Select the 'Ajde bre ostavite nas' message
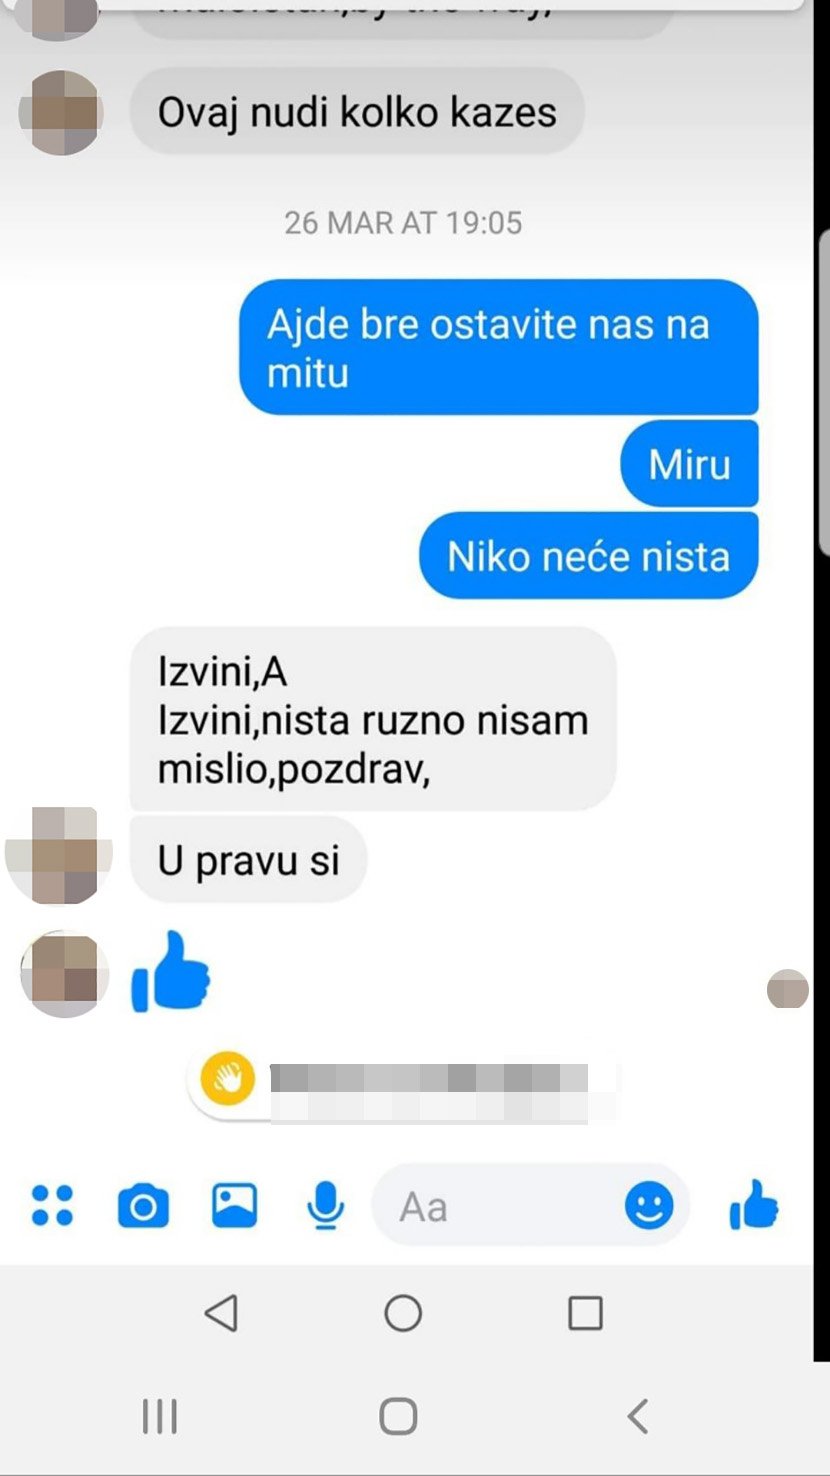 (498, 347)
